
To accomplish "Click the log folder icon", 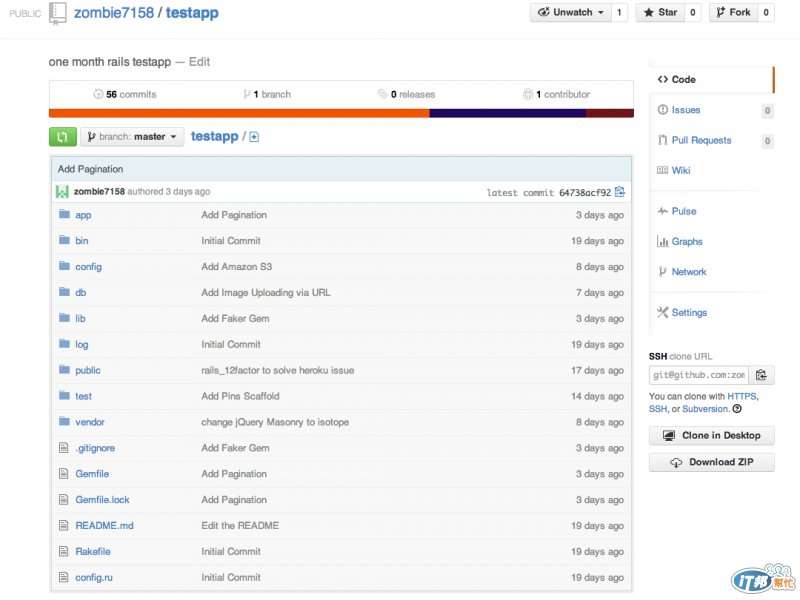I will click(x=64, y=344).
